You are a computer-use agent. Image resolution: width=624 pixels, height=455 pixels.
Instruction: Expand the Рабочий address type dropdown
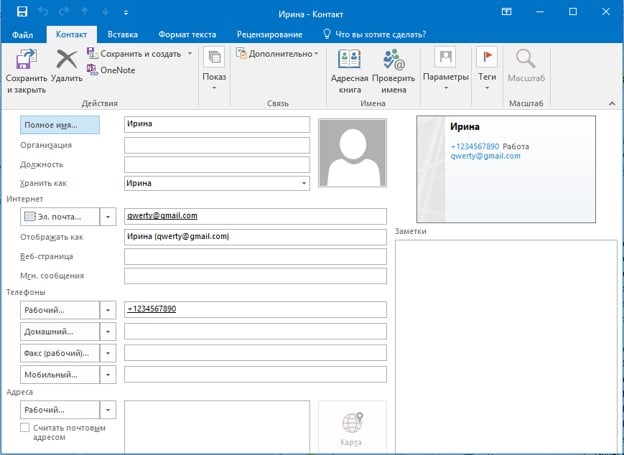(108, 410)
